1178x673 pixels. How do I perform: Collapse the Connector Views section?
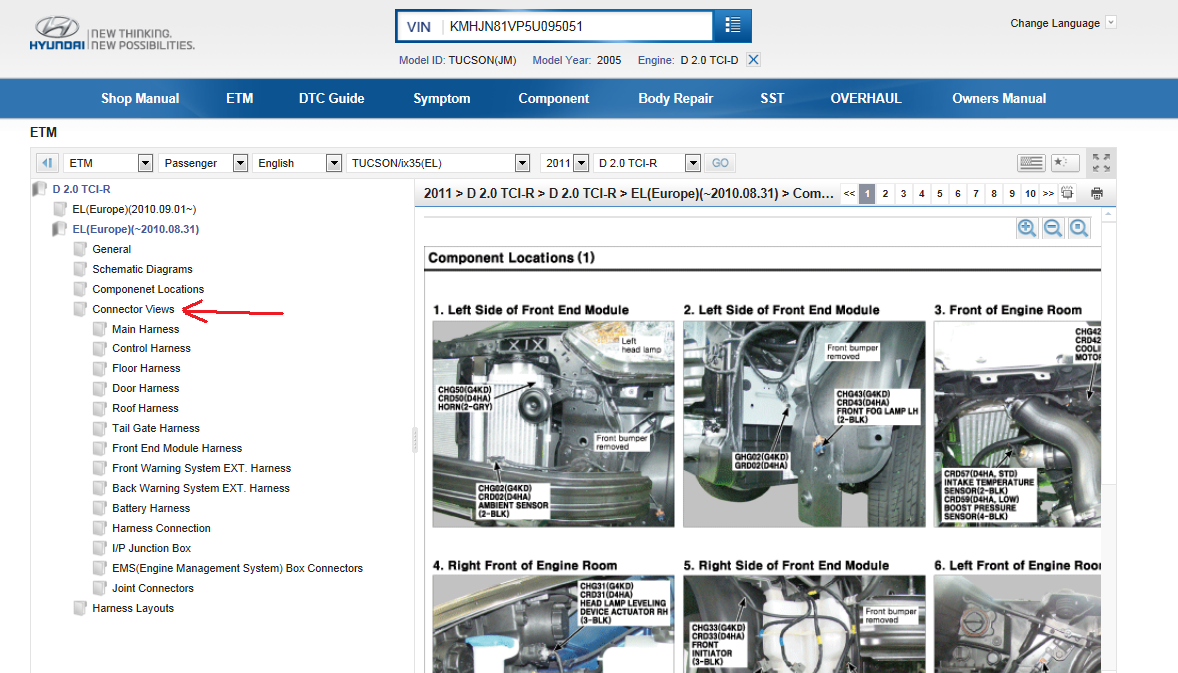(x=133, y=309)
